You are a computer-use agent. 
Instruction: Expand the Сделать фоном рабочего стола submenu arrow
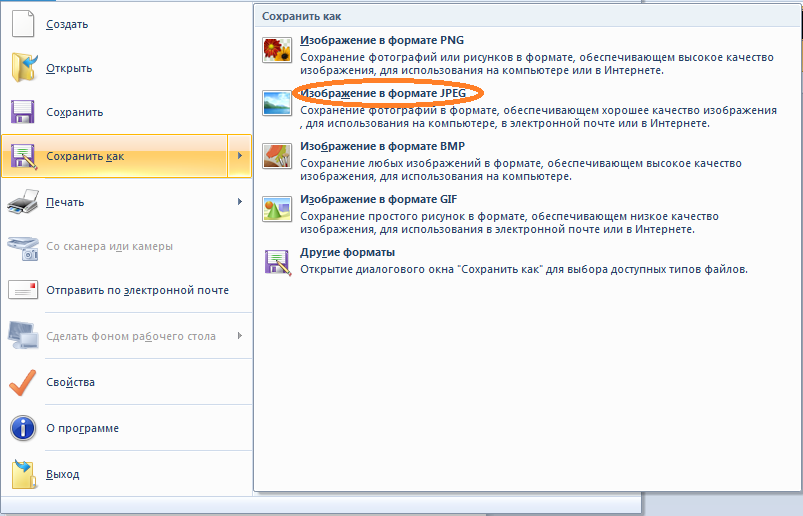tap(240, 336)
